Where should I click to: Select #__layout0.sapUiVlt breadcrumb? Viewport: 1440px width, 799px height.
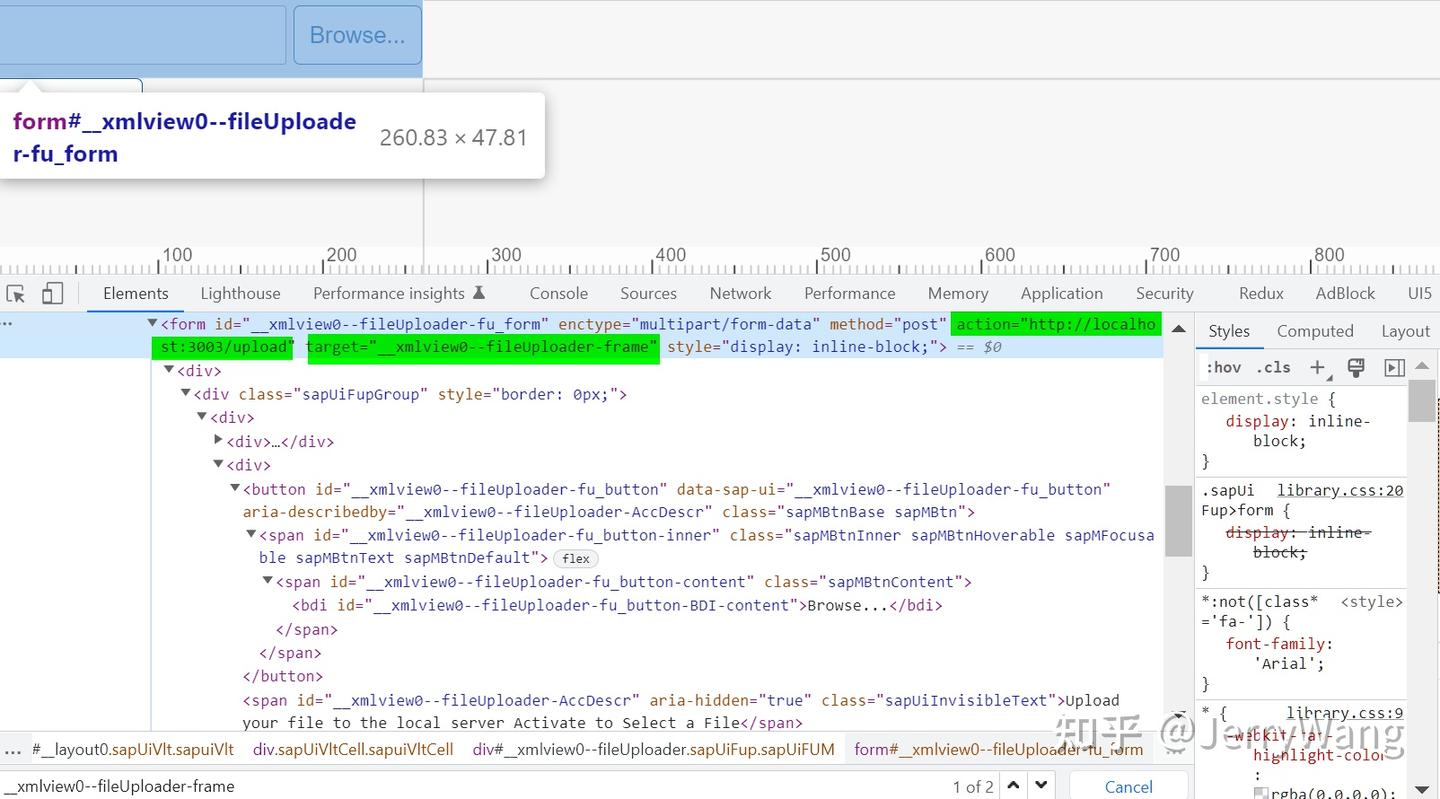click(133, 750)
